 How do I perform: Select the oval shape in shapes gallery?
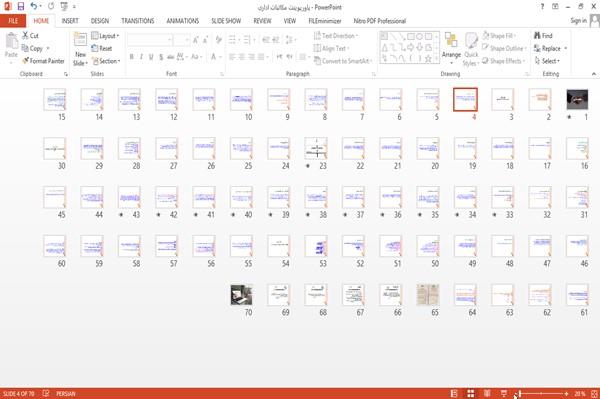(x=419, y=37)
